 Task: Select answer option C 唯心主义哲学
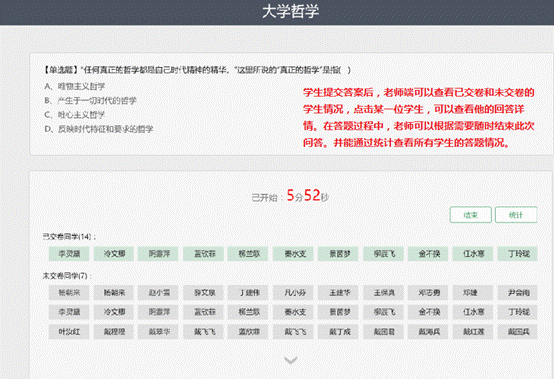[75, 115]
